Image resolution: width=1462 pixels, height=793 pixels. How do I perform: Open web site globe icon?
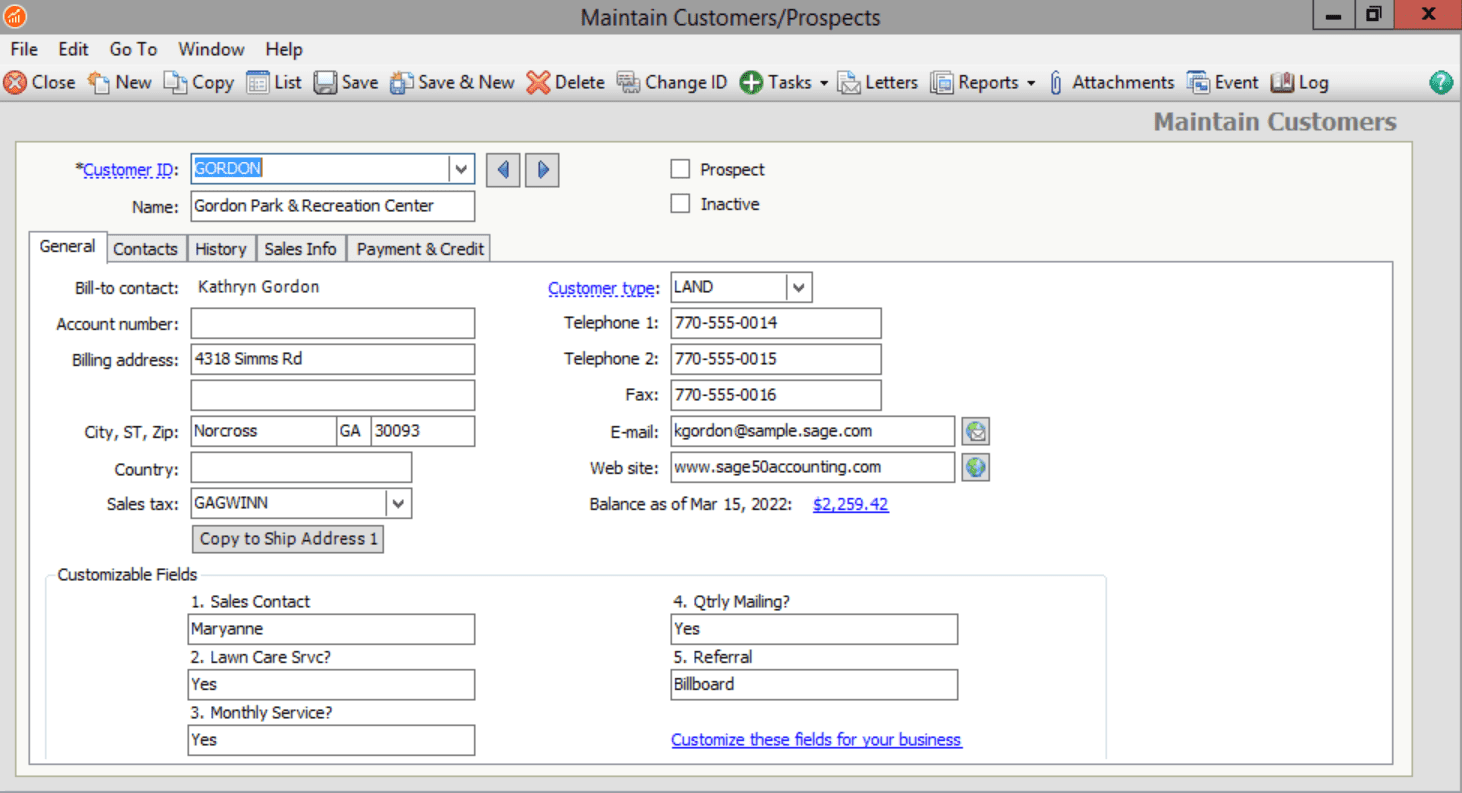pos(976,467)
